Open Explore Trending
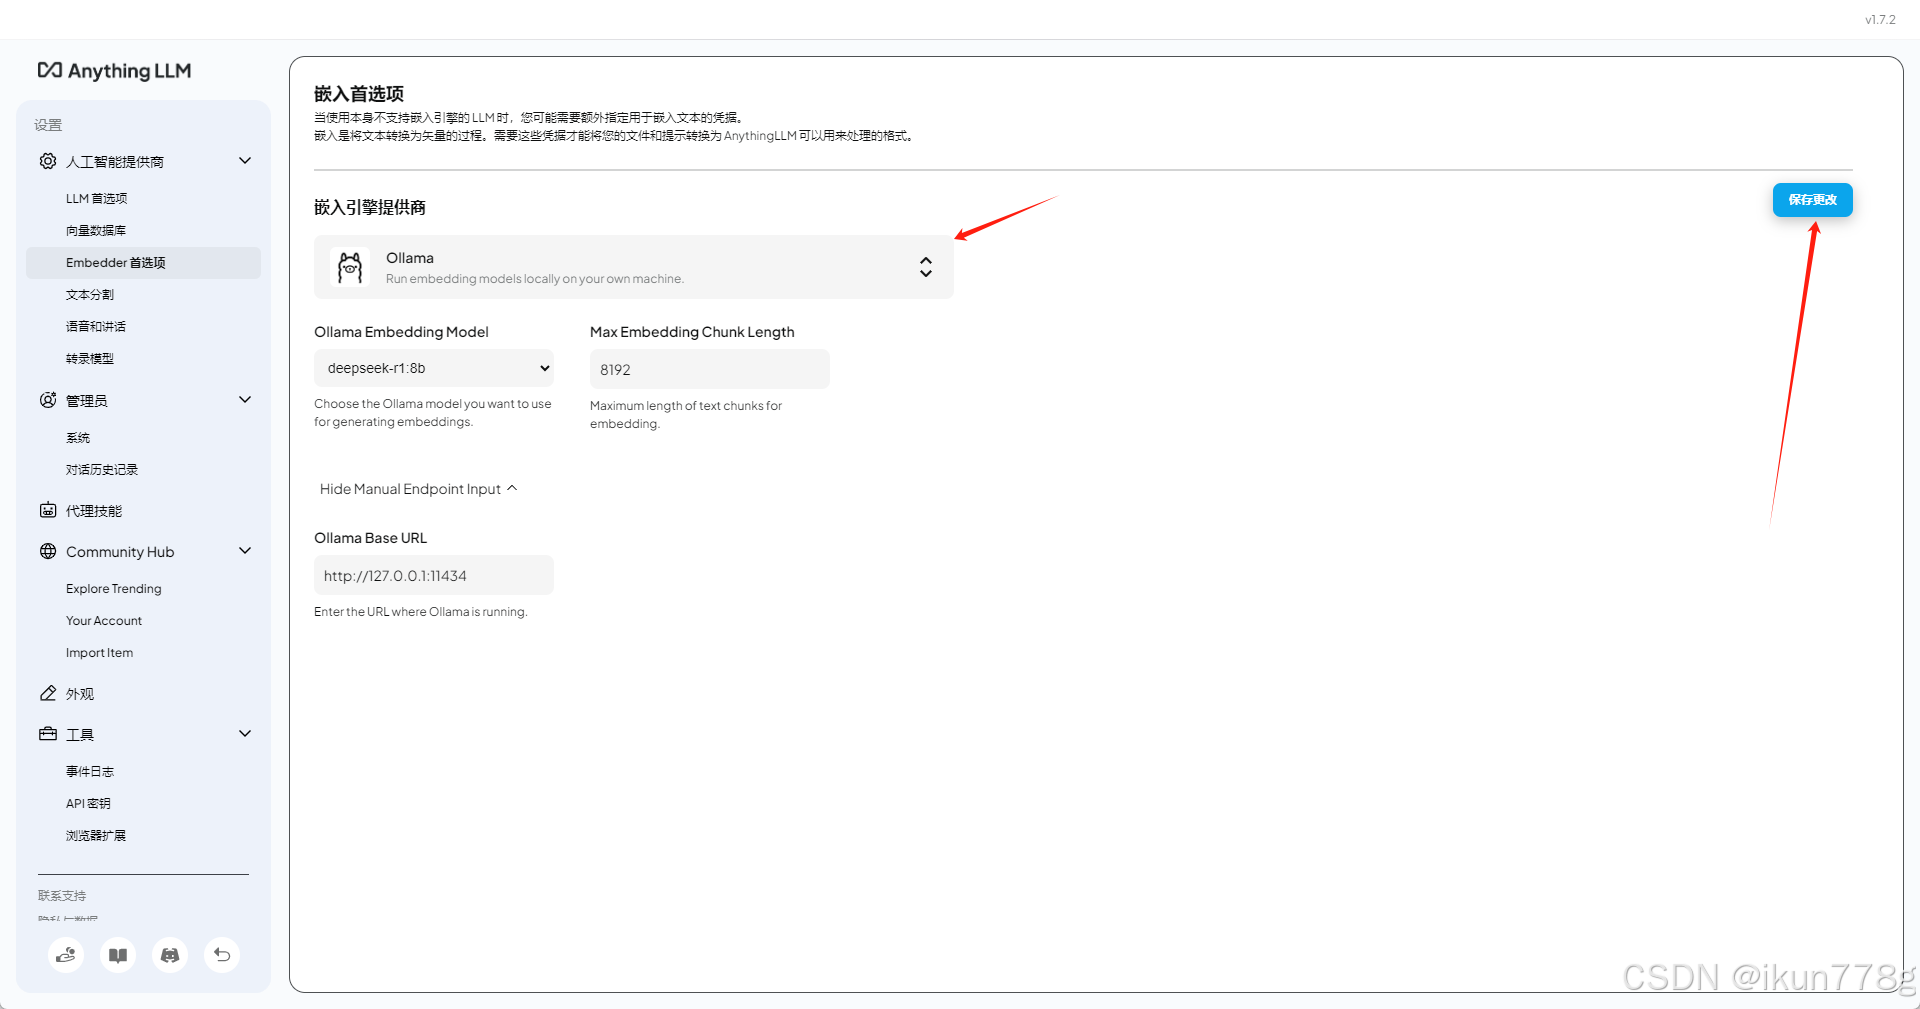 [x=114, y=589]
